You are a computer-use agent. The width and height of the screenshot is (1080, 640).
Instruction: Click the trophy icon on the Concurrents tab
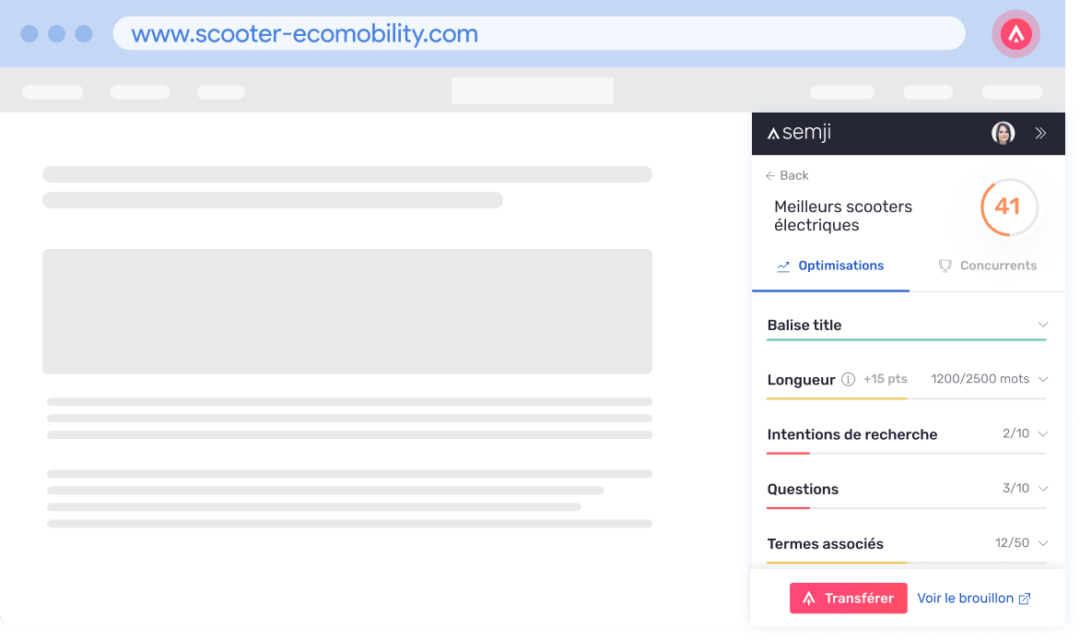pyautogui.click(x=945, y=266)
